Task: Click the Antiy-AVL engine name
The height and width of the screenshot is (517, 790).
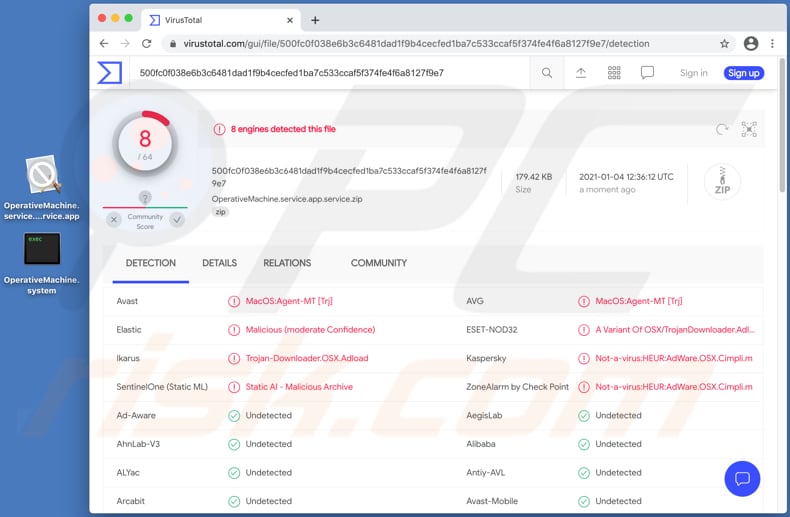Action: point(486,473)
